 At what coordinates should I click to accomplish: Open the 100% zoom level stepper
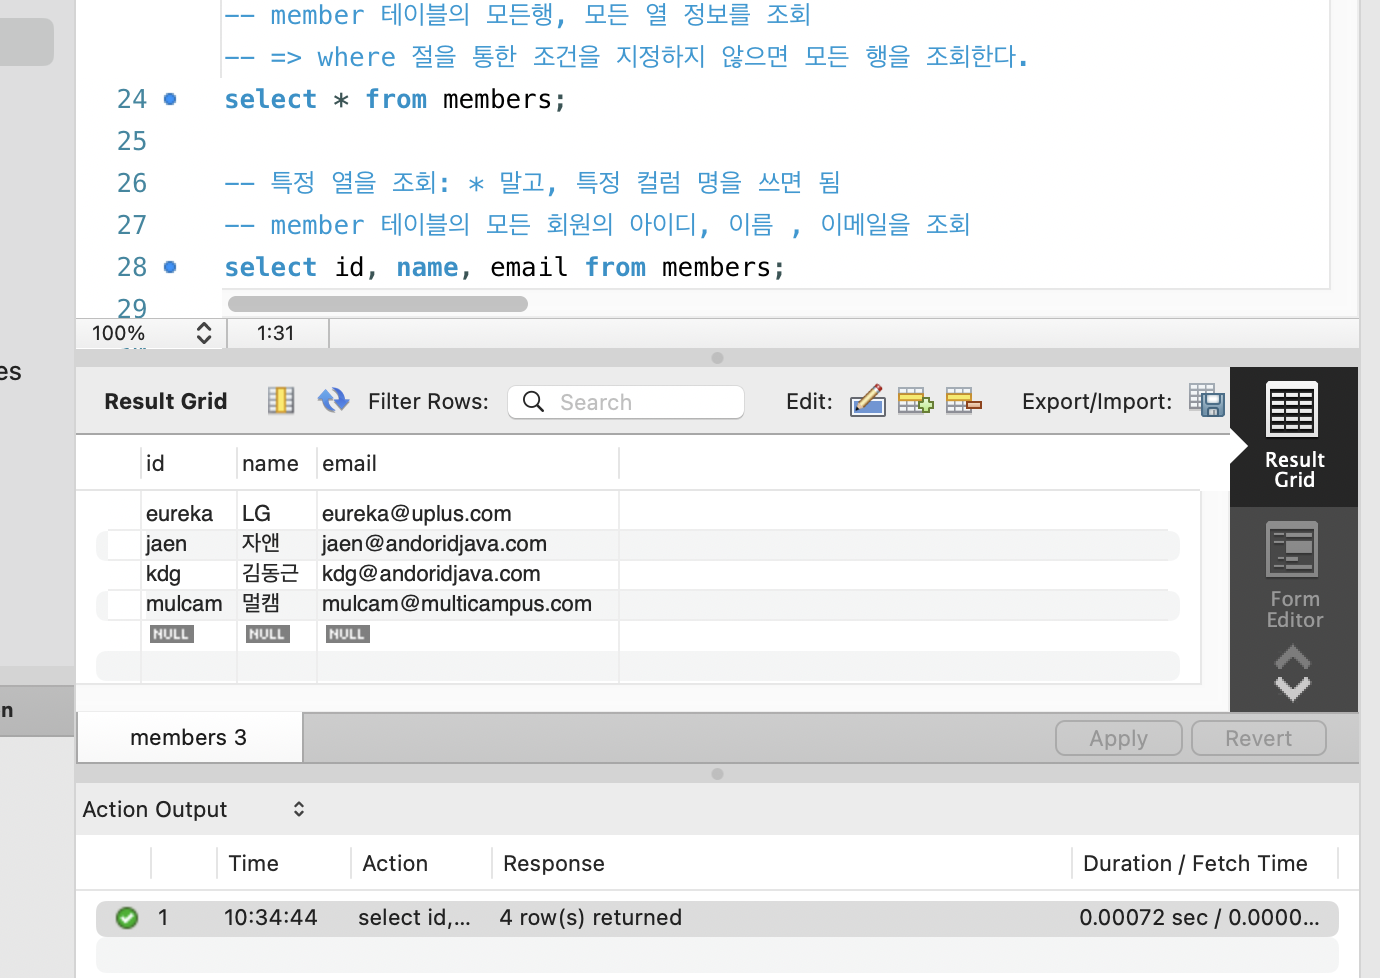(204, 333)
